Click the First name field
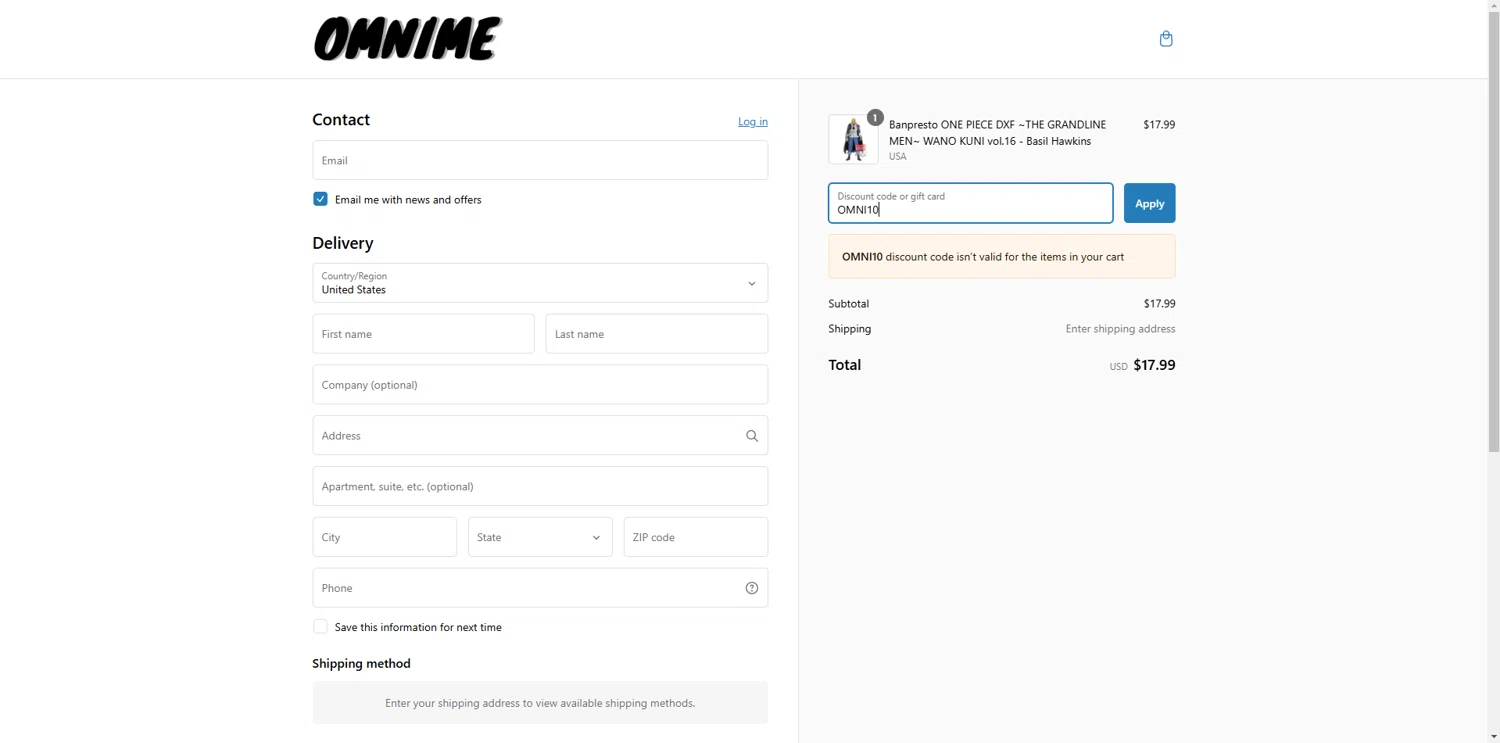This screenshot has width=1500, height=743. click(423, 334)
